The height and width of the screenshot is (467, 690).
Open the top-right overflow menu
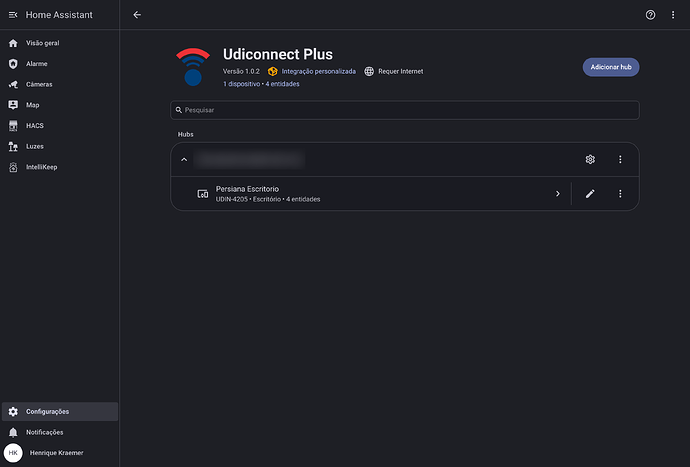[x=673, y=15]
